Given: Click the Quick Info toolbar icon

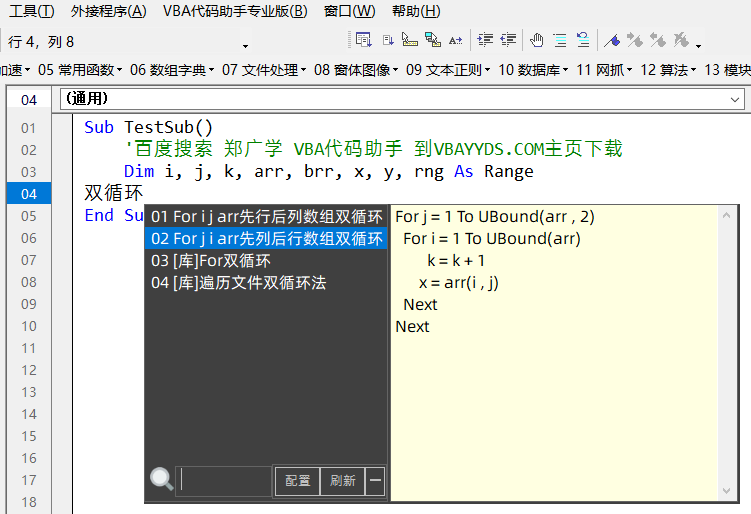Looking at the screenshot, I should [409, 40].
